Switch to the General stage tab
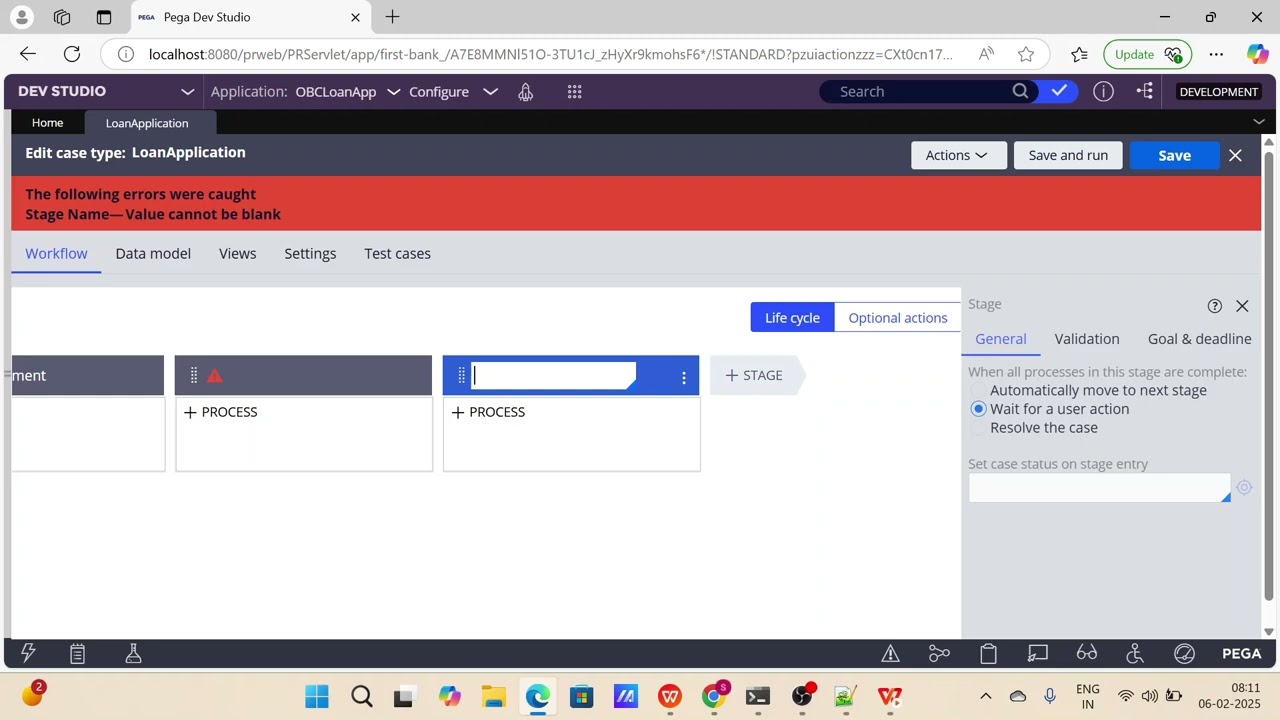This screenshot has height=720, width=1280. point(1001,339)
